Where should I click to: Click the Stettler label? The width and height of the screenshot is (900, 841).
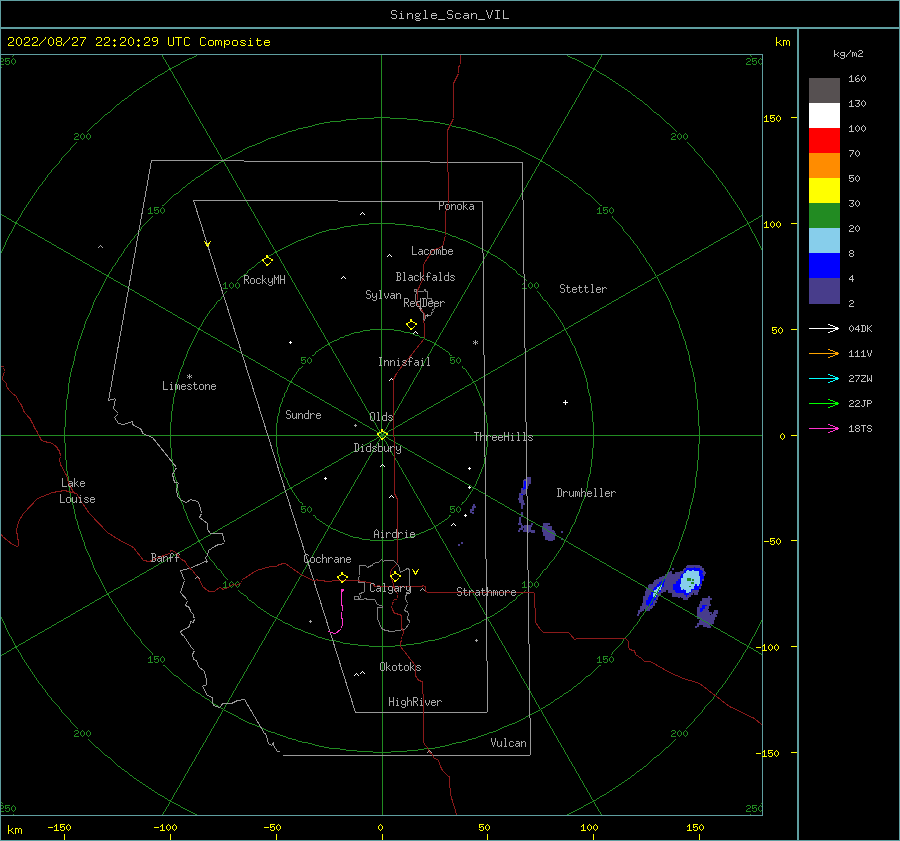(x=583, y=289)
